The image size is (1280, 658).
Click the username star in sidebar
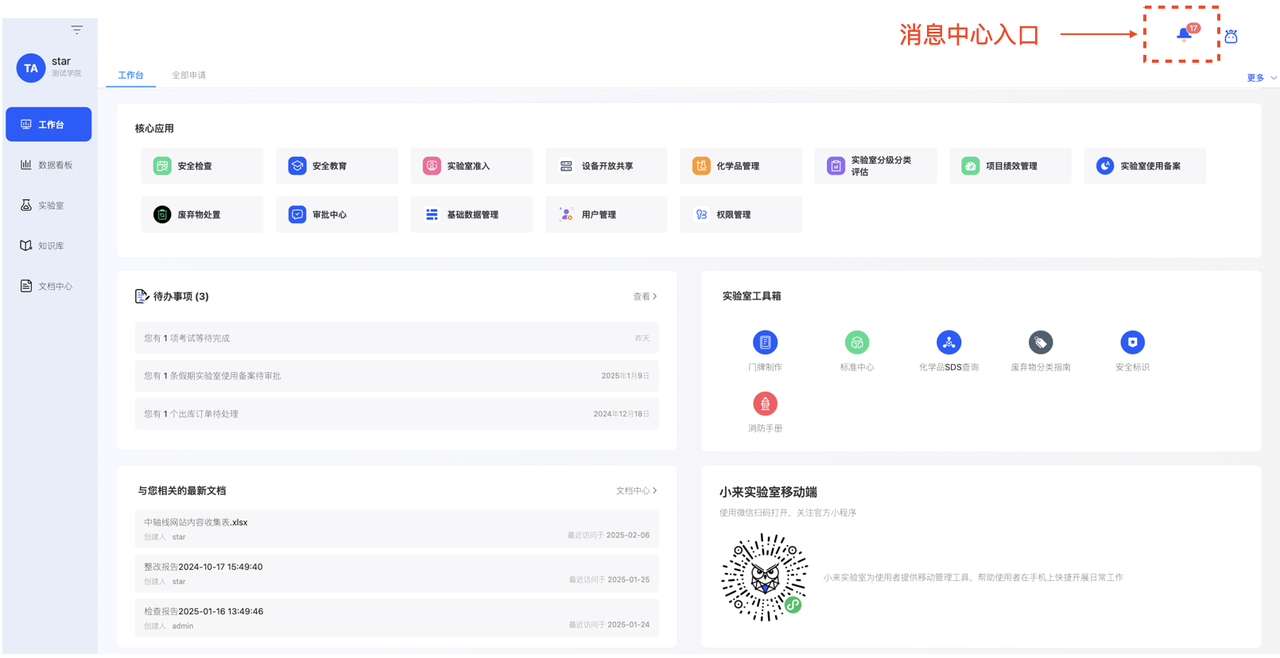61,61
